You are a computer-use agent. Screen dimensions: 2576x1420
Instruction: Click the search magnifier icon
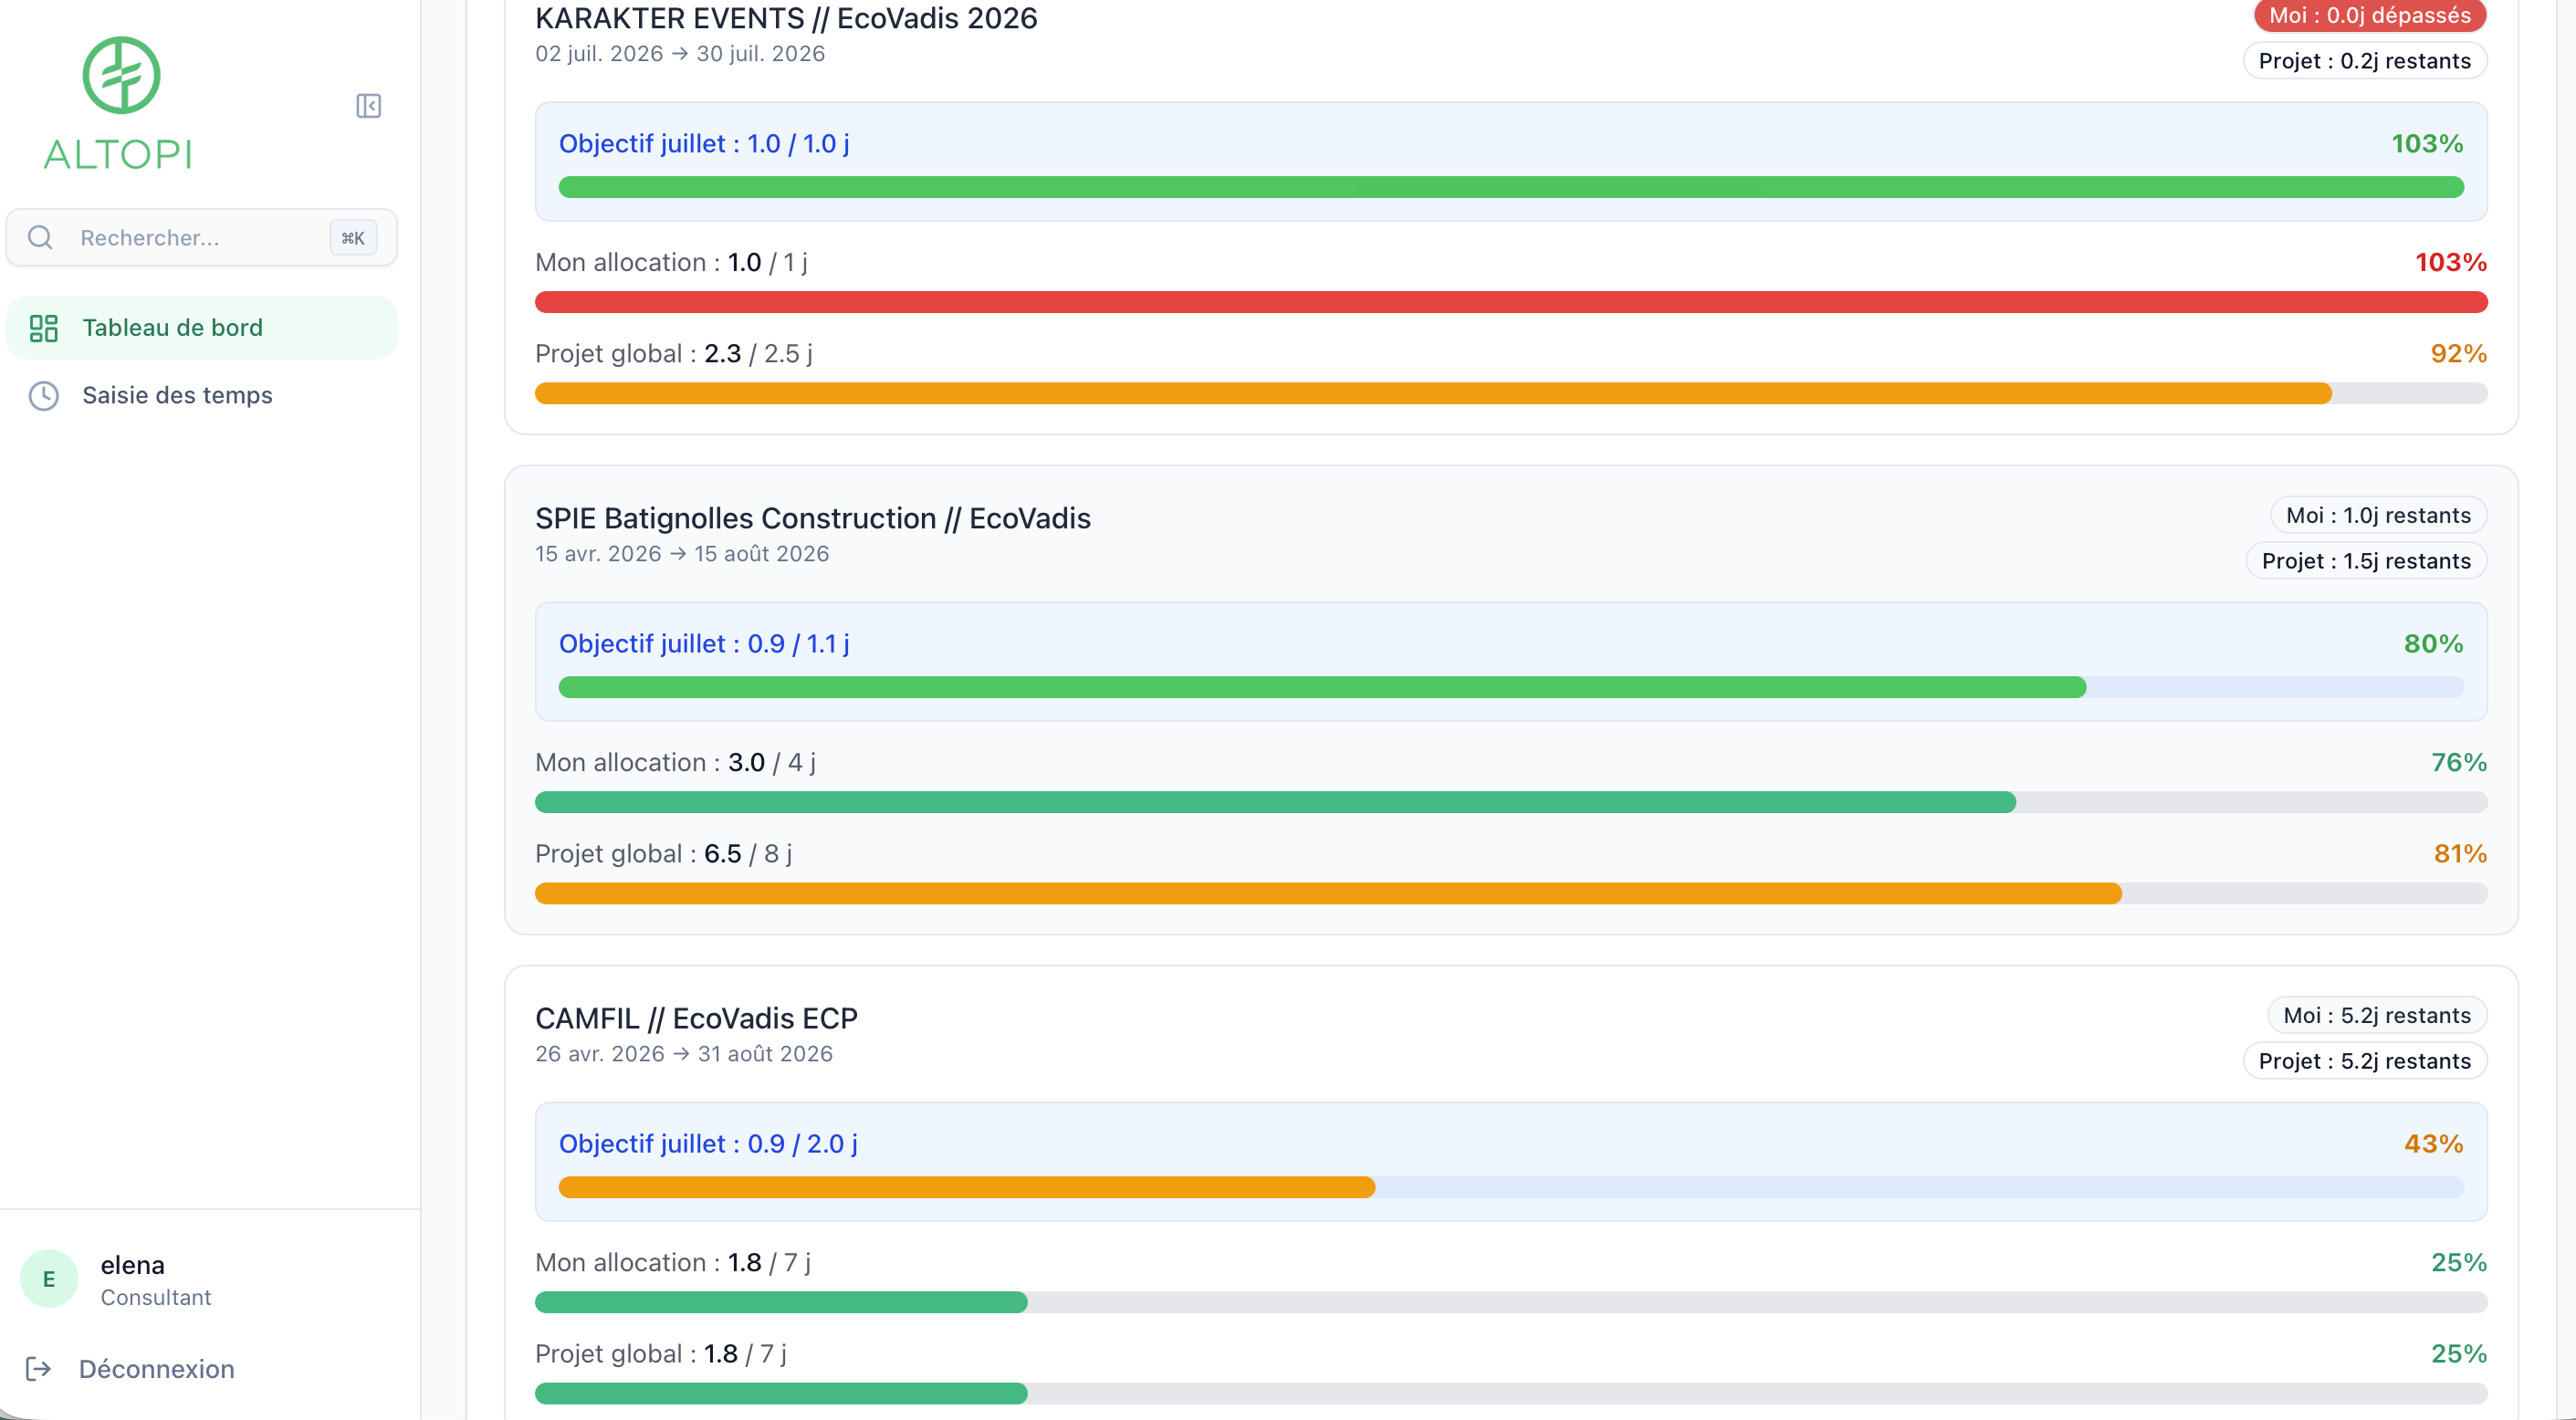tap(40, 237)
